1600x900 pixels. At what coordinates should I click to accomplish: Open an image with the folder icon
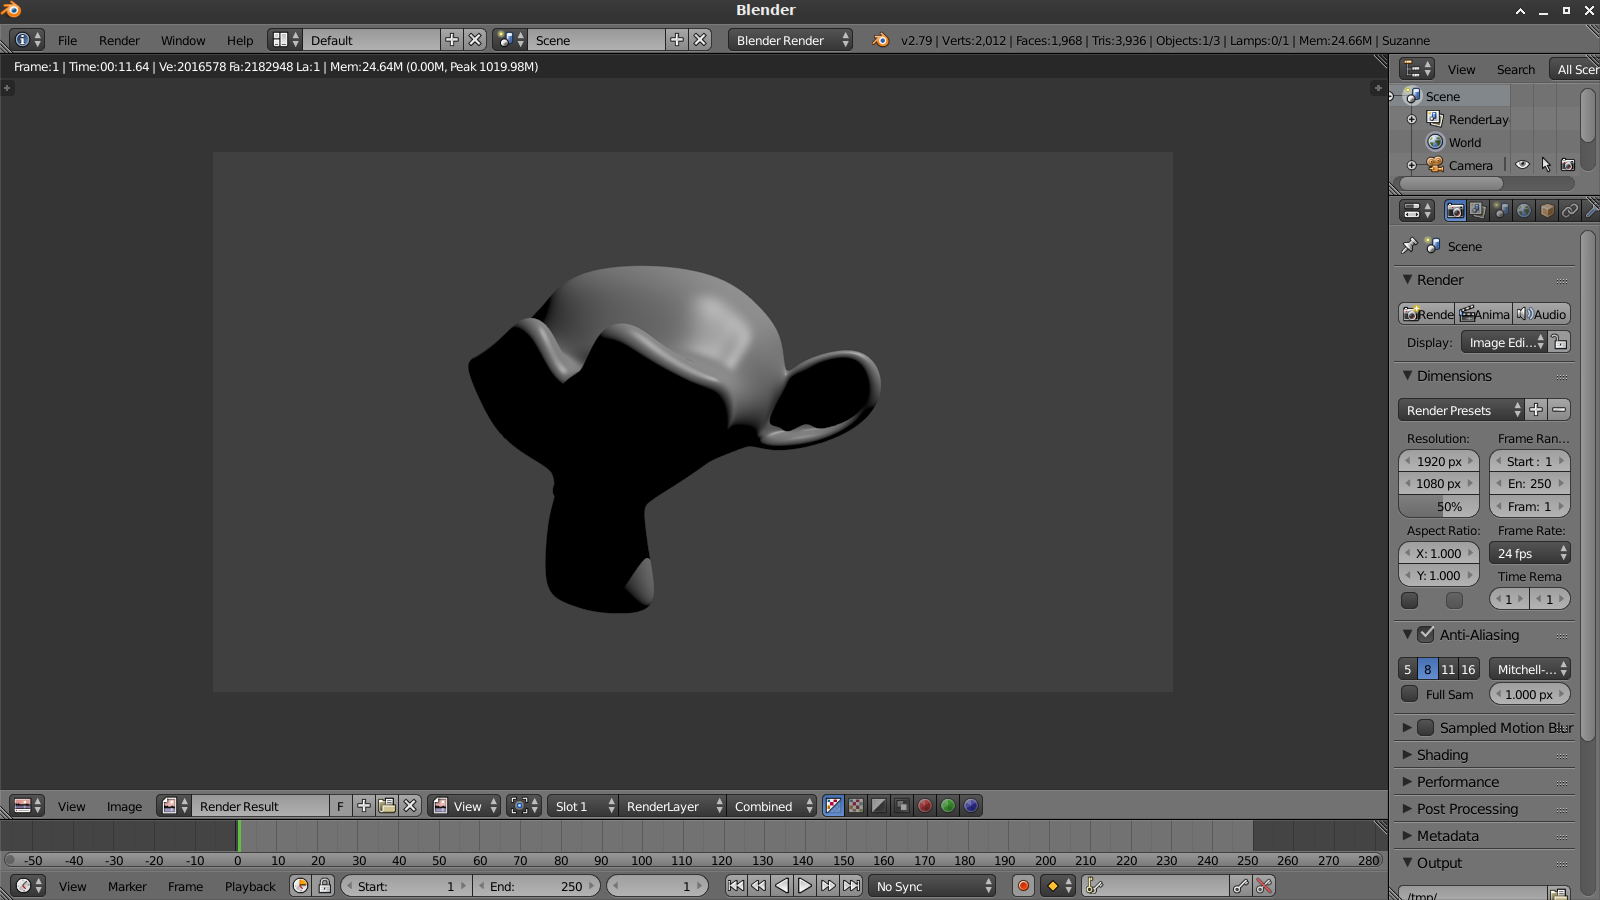387,806
